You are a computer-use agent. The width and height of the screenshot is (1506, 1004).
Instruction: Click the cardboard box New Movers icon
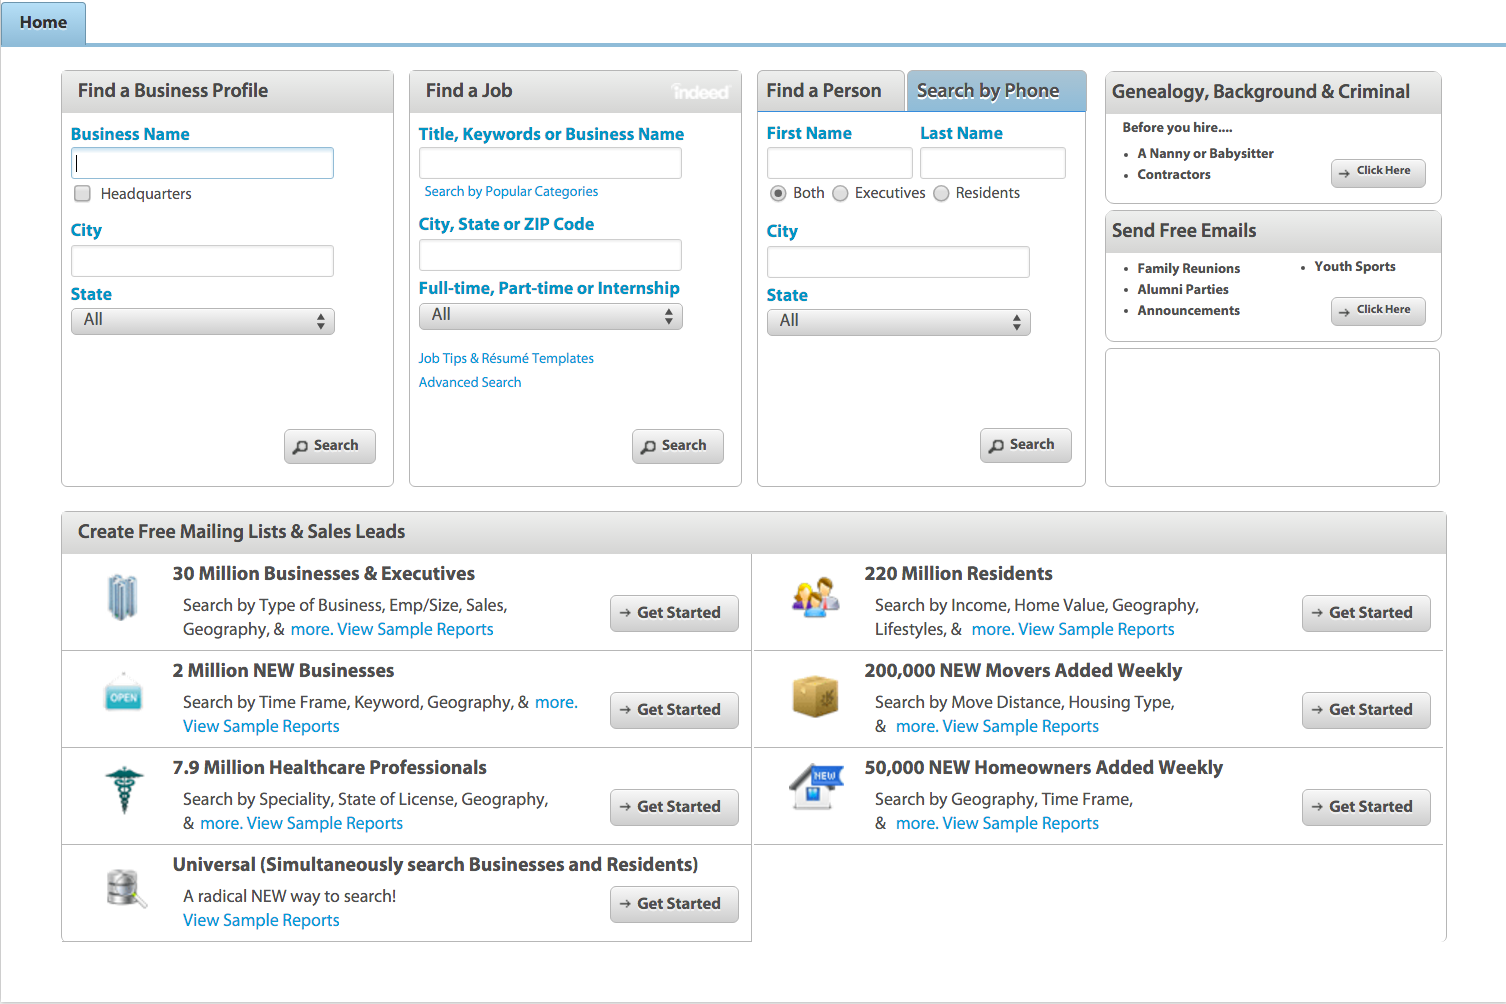(815, 695)
